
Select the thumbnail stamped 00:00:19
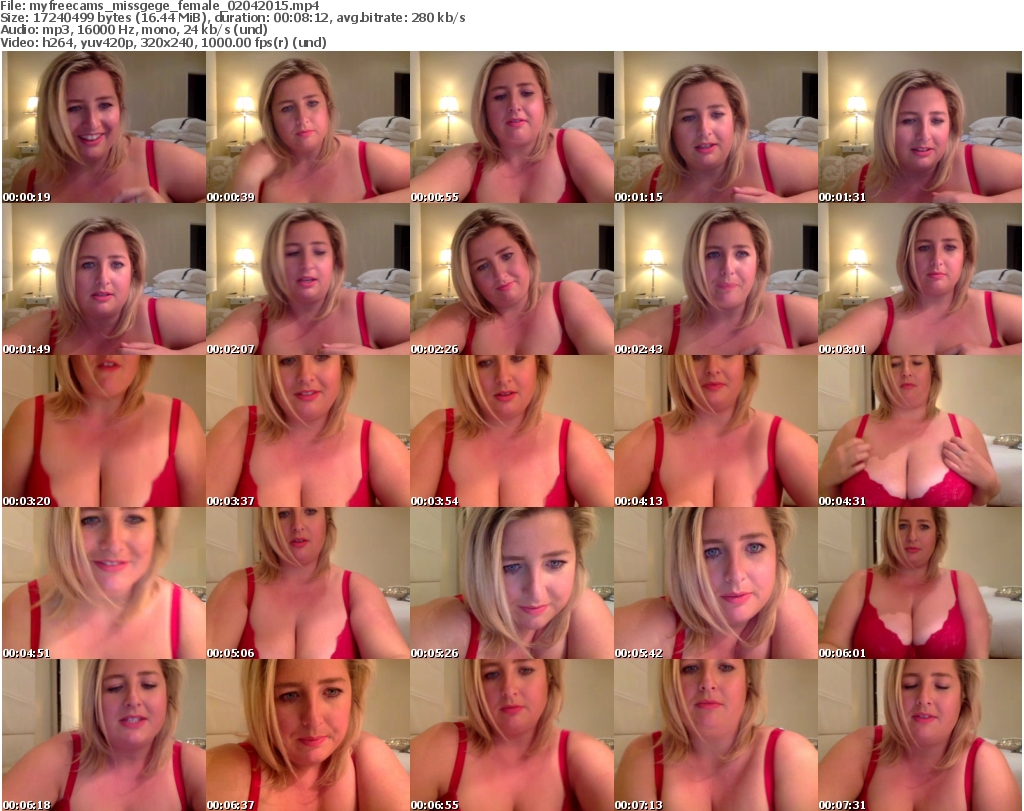point(104,127)
